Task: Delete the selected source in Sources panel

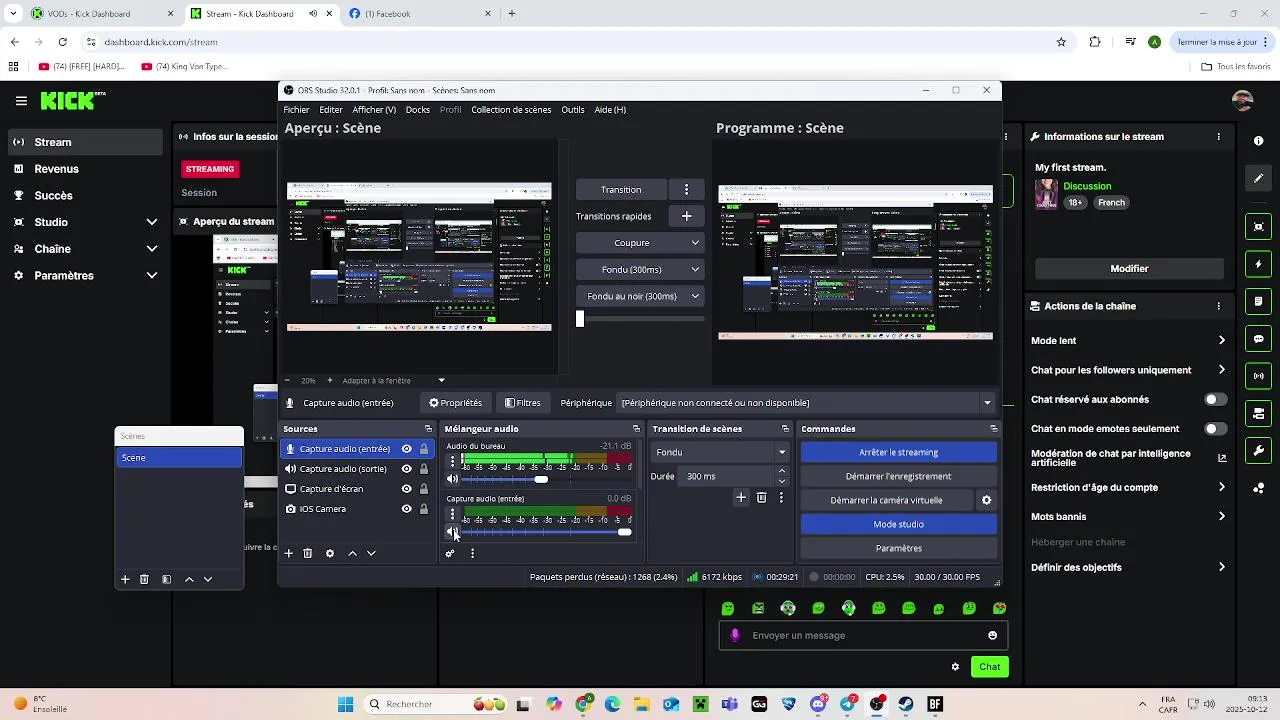Action: (x=308, y=553)
